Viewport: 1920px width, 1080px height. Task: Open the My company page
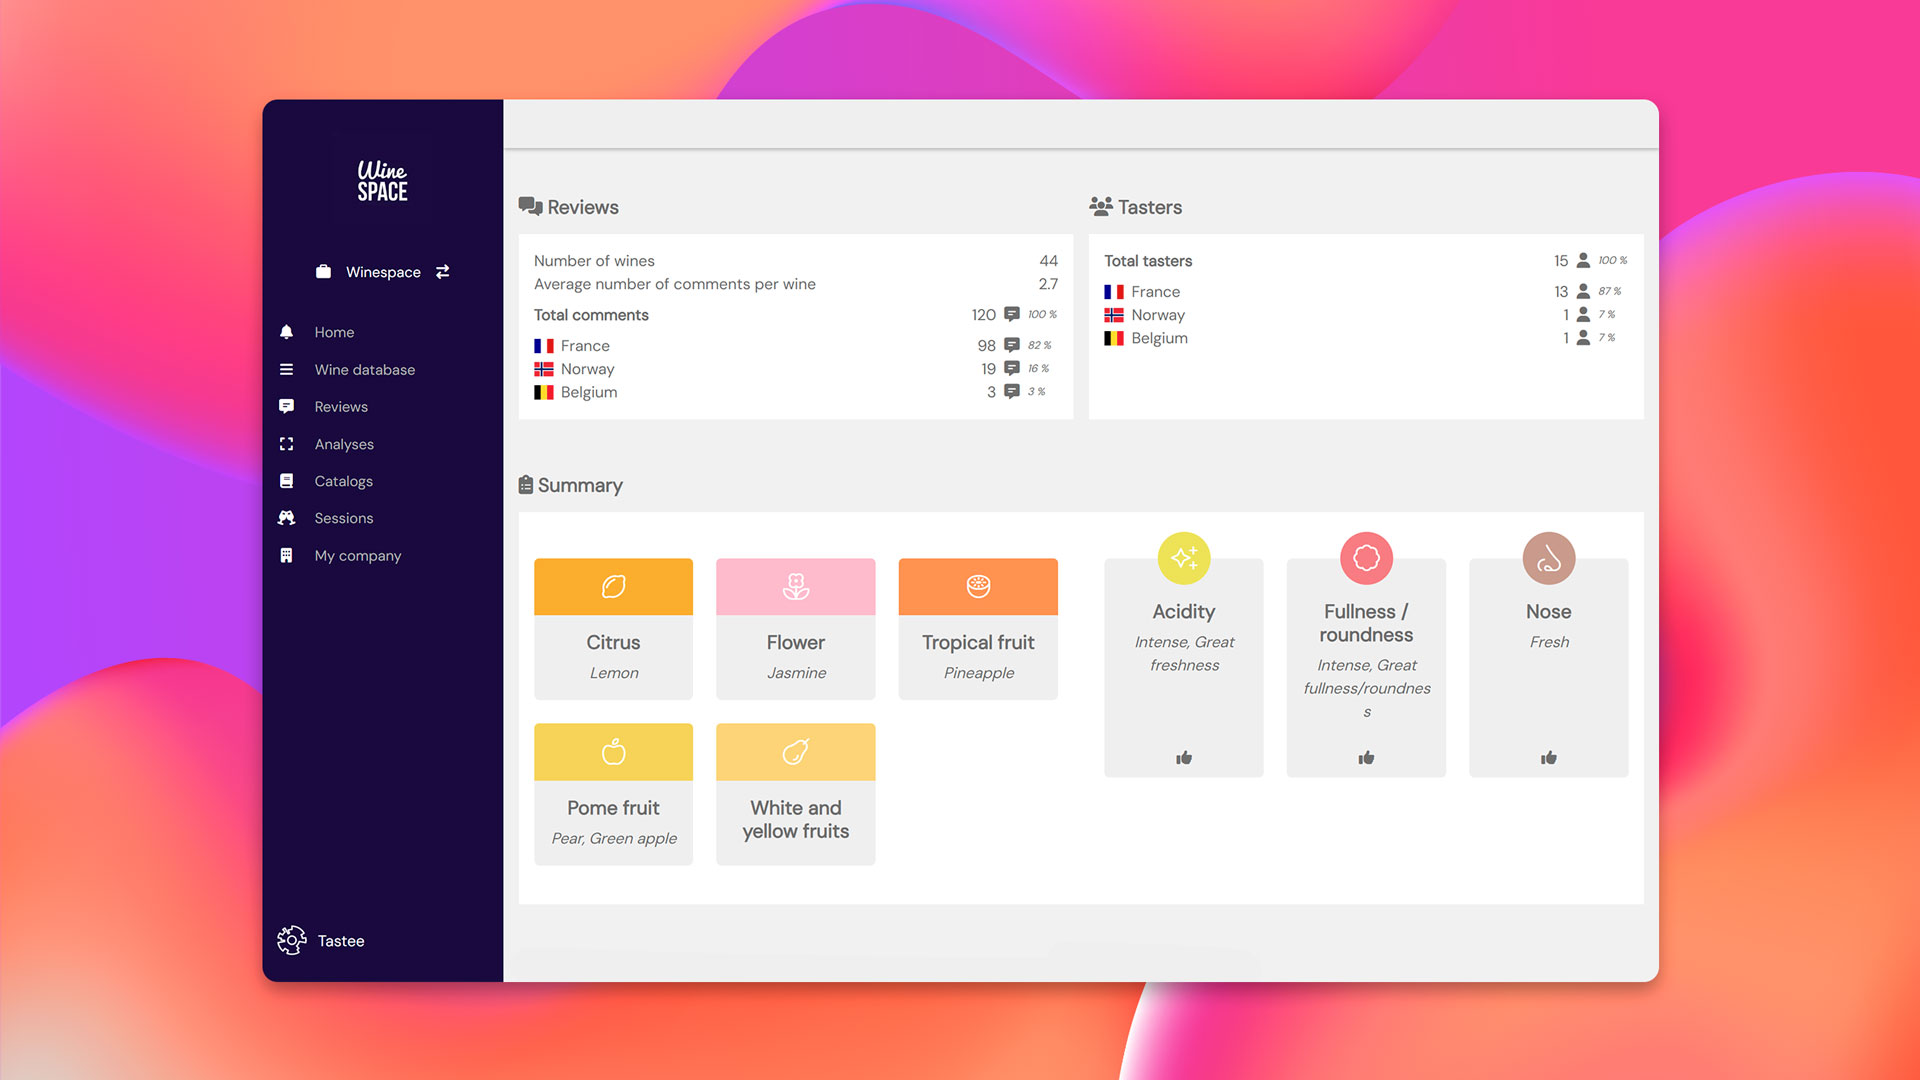pyautogui.click(x=357, y=556)
